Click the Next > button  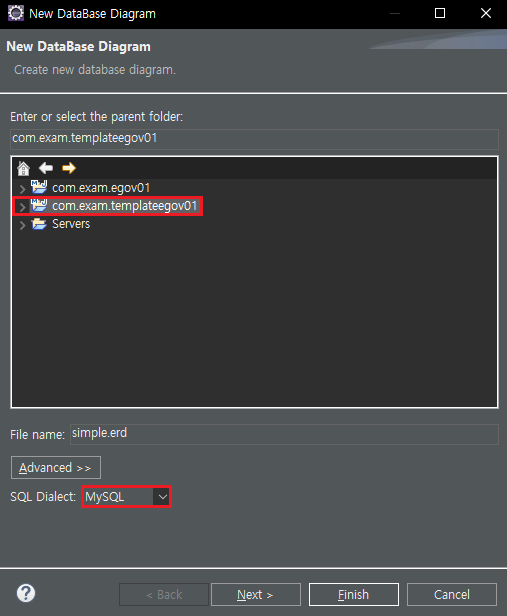(x=256, y=594)
